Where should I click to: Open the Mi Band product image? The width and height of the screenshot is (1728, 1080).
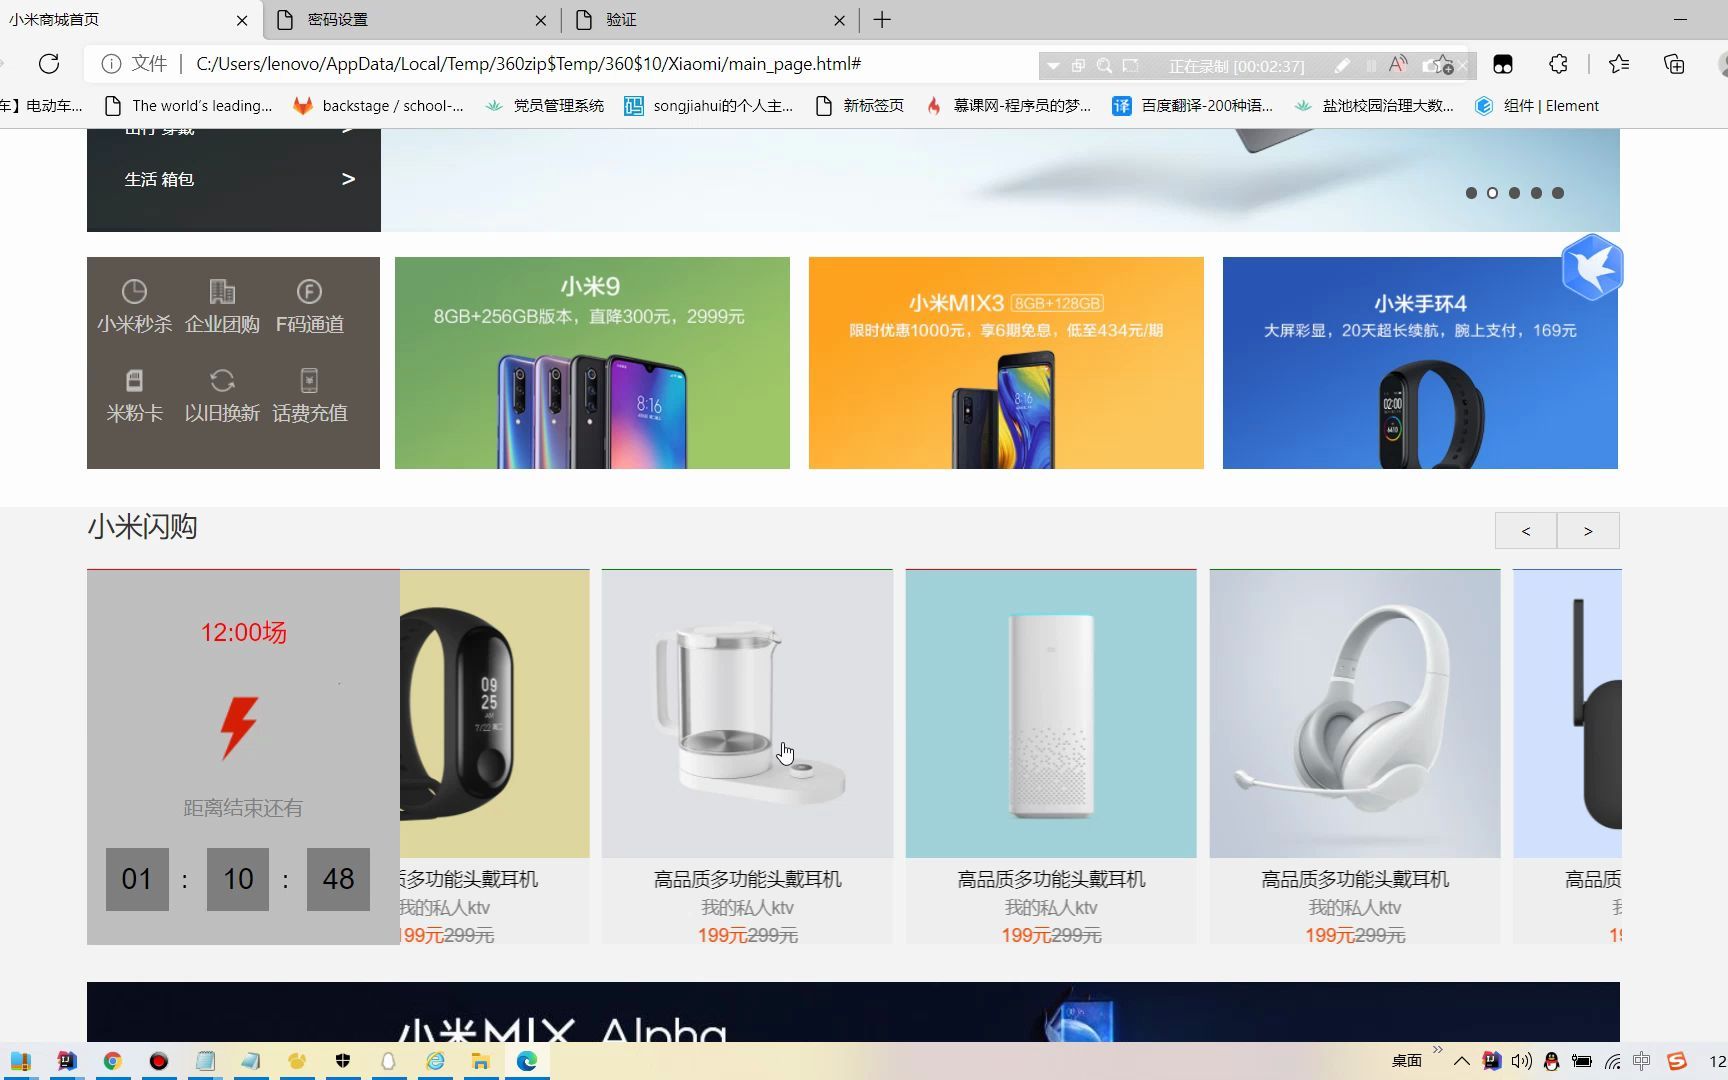click(x=494, y=714)
